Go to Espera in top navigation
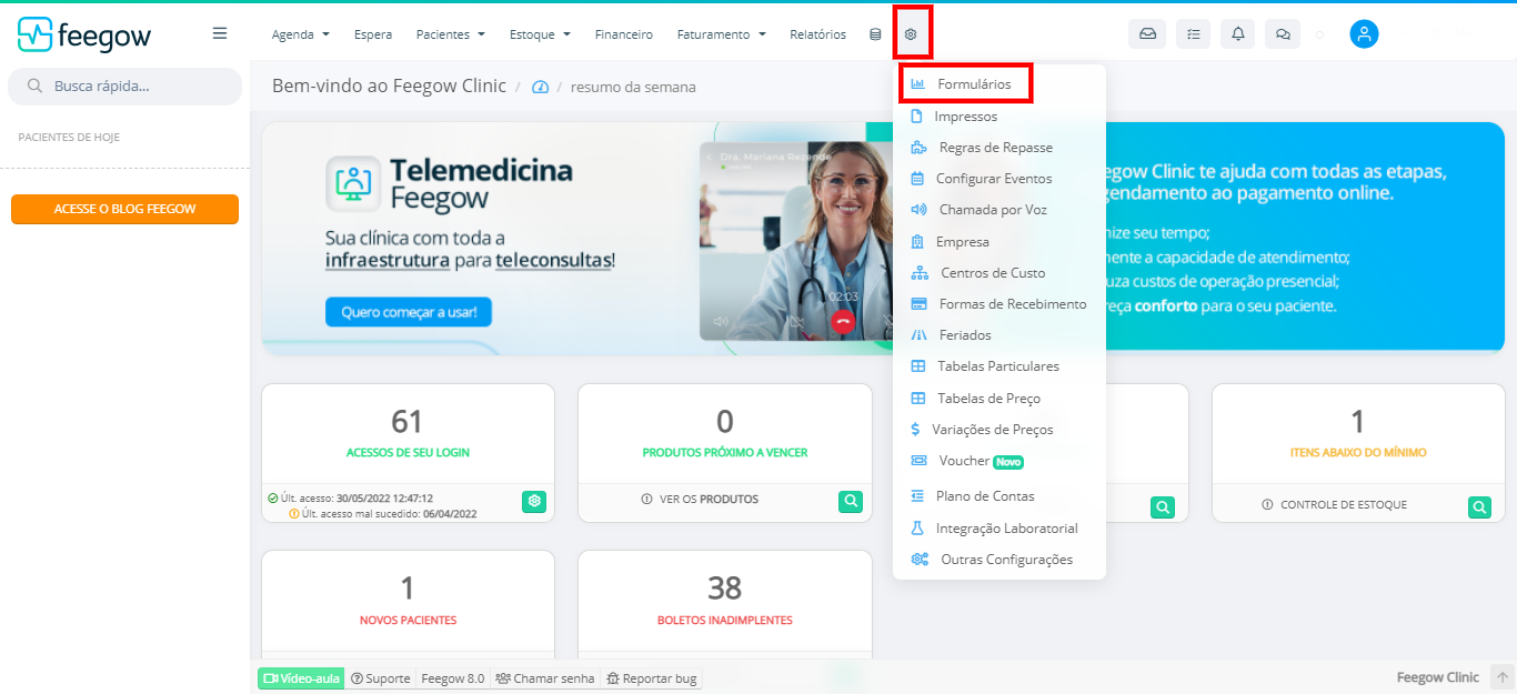Viewport: 1517px width, 694px height. click(x=373, y=34)
